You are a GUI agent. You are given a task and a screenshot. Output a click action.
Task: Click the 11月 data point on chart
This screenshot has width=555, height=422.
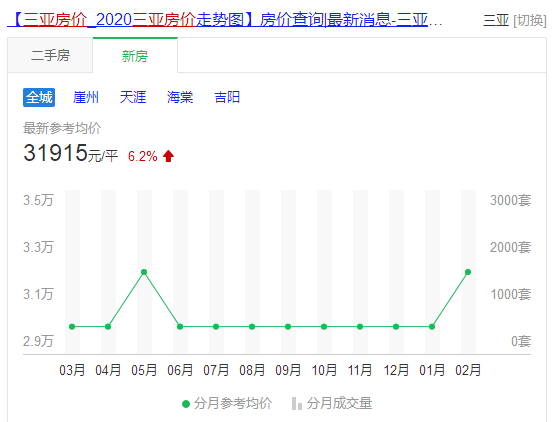[360, 326]
